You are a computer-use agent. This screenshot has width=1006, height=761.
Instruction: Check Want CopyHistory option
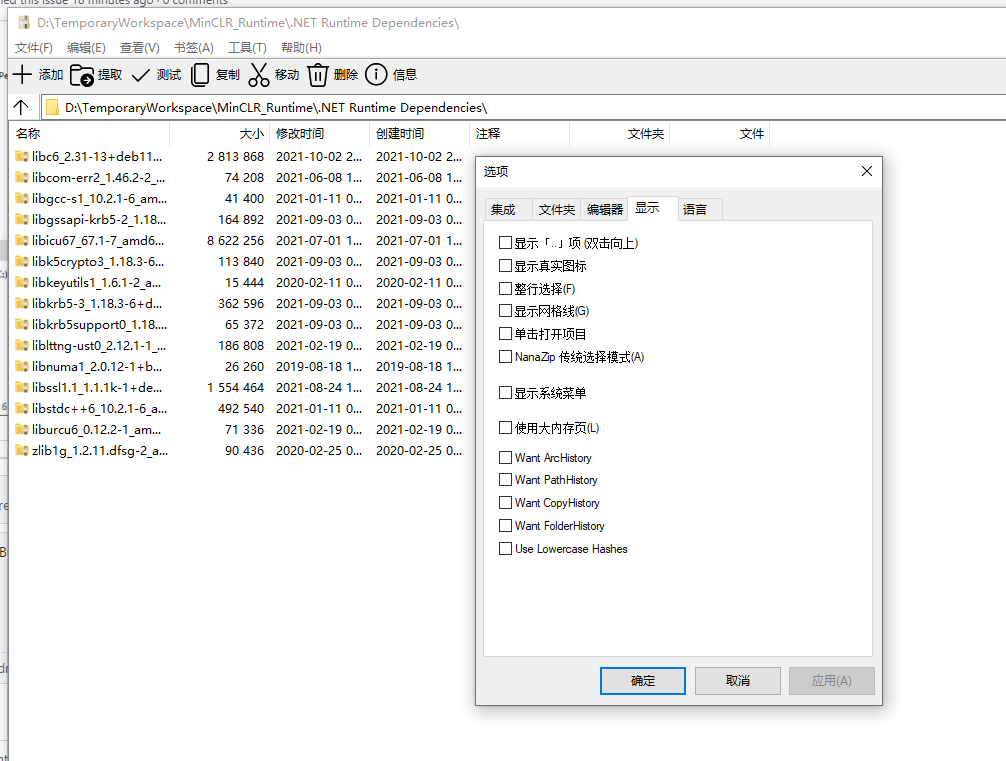tap(506, 503)
